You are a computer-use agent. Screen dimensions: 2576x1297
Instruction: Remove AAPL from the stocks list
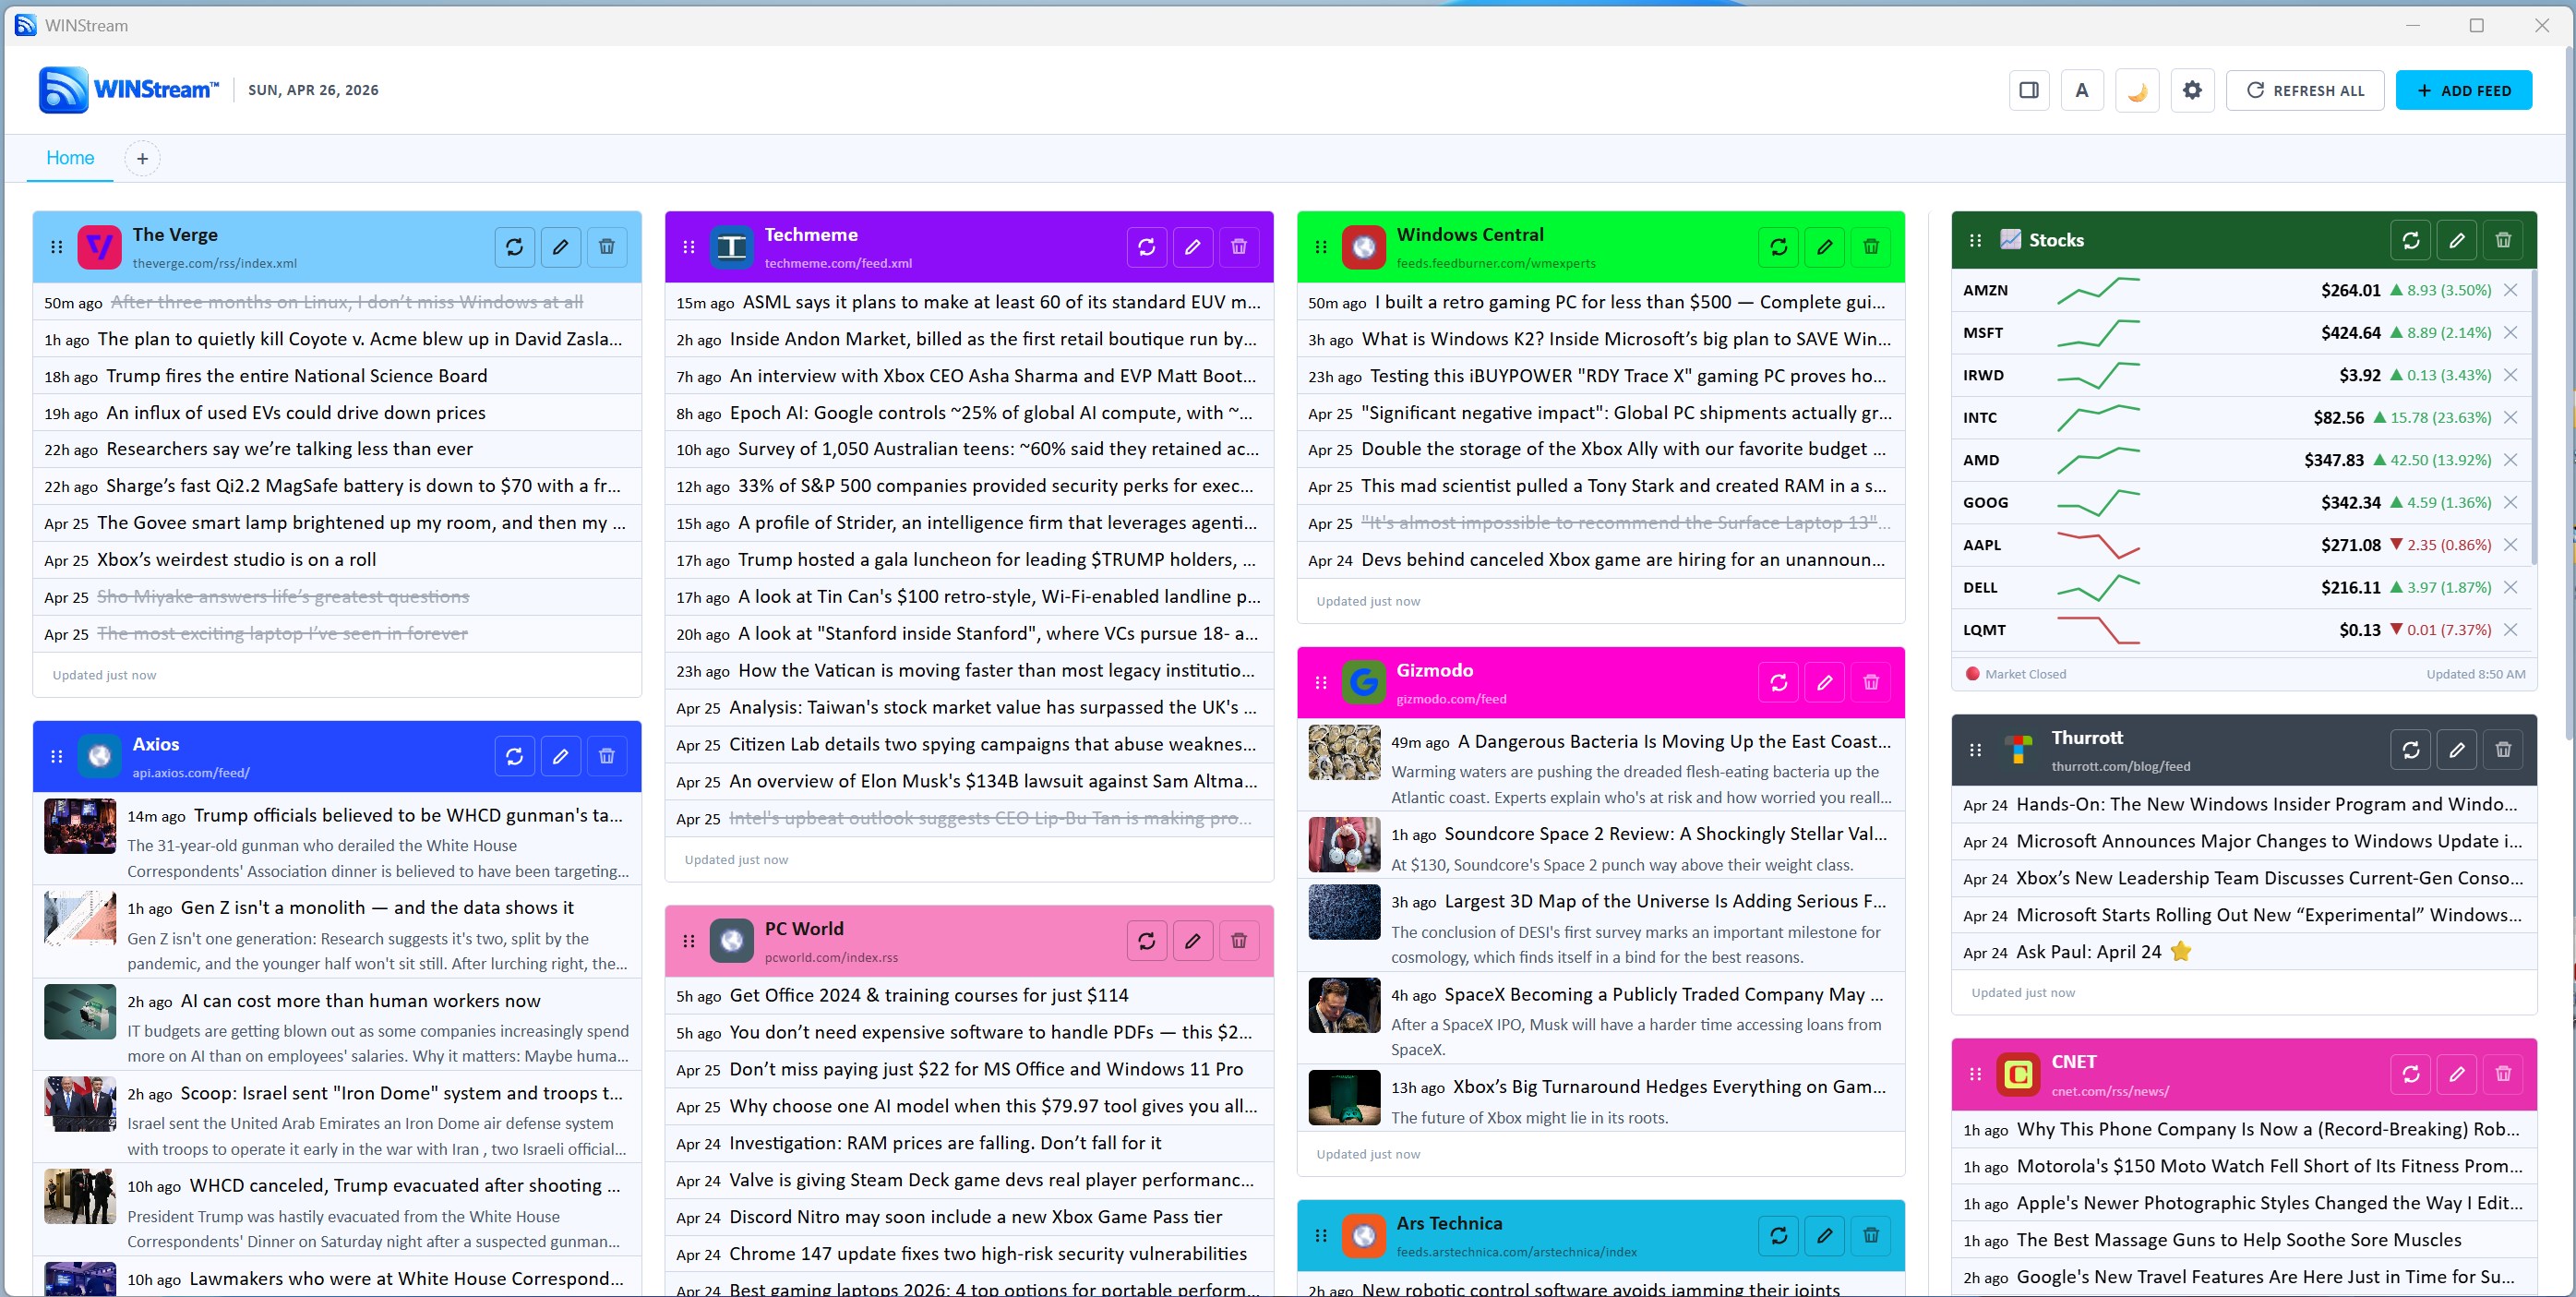pyautogui.click(x=2511, y=545)
